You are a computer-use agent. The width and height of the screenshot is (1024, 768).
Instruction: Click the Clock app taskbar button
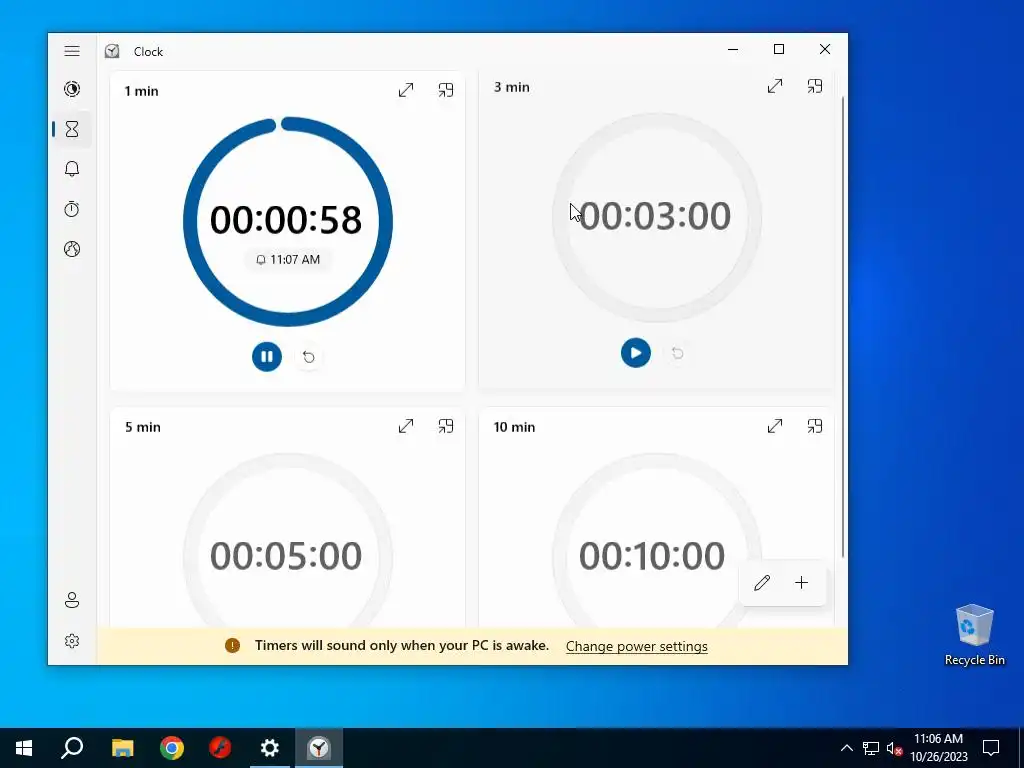pos(319,748)
